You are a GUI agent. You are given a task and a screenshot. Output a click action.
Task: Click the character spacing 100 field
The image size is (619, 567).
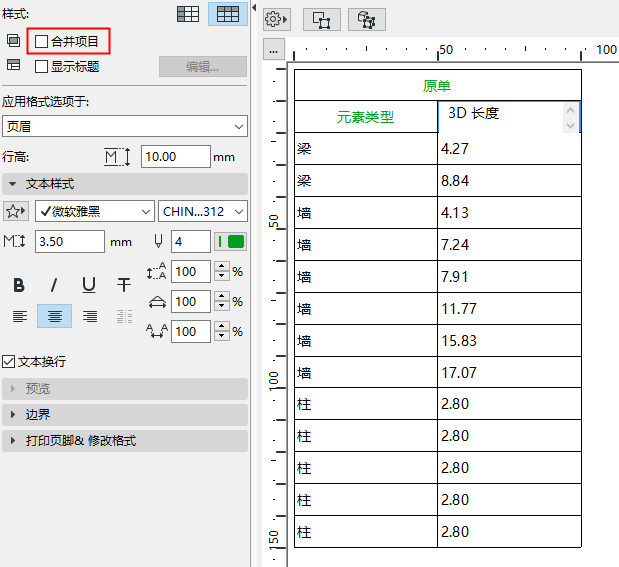pos(191,332)
